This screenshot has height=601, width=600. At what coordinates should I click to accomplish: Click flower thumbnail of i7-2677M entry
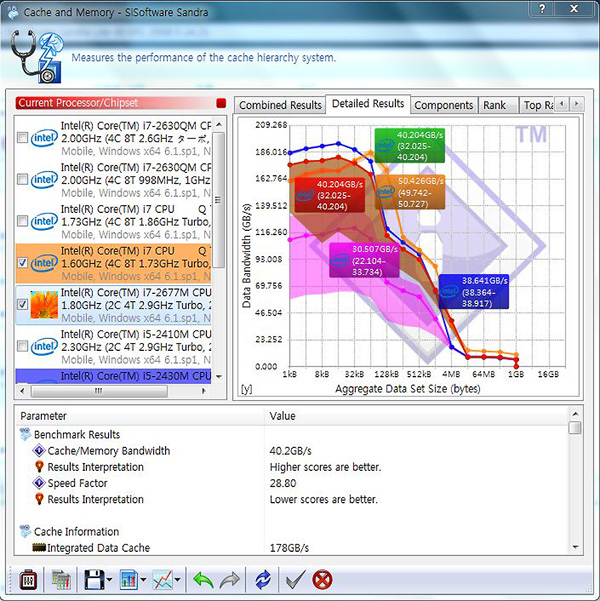44,304
